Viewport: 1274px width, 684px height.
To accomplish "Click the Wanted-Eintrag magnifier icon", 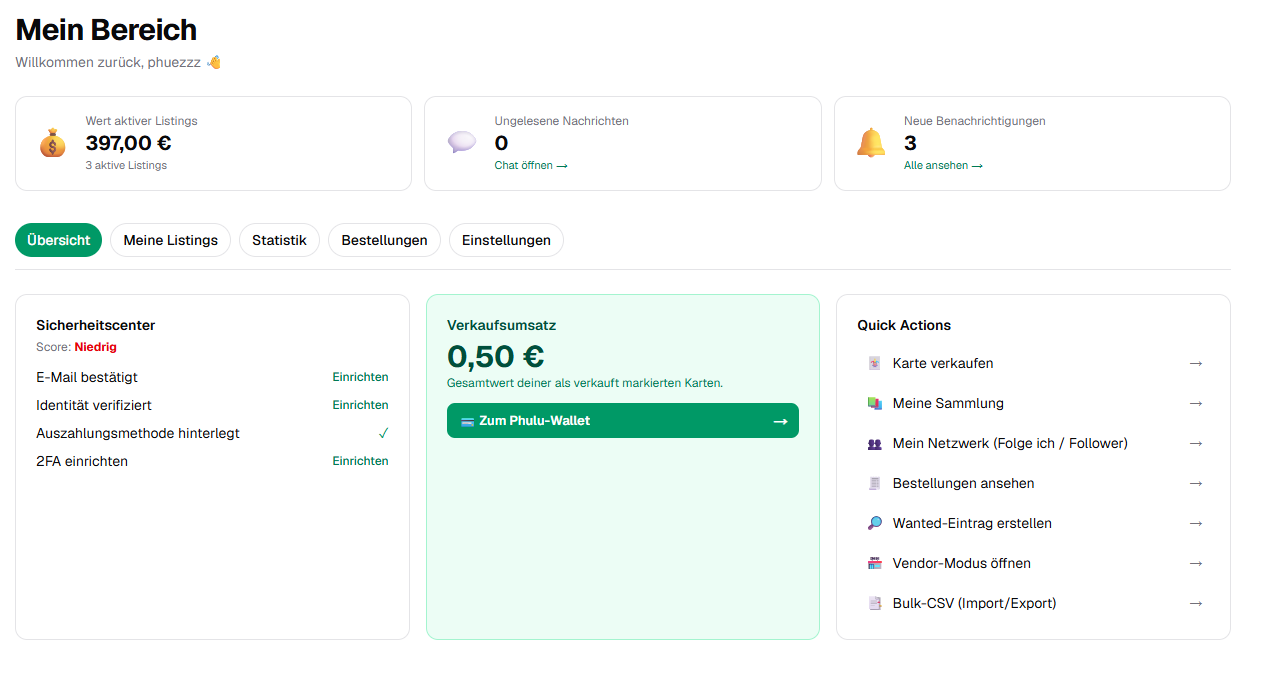I will coord(875,523).
